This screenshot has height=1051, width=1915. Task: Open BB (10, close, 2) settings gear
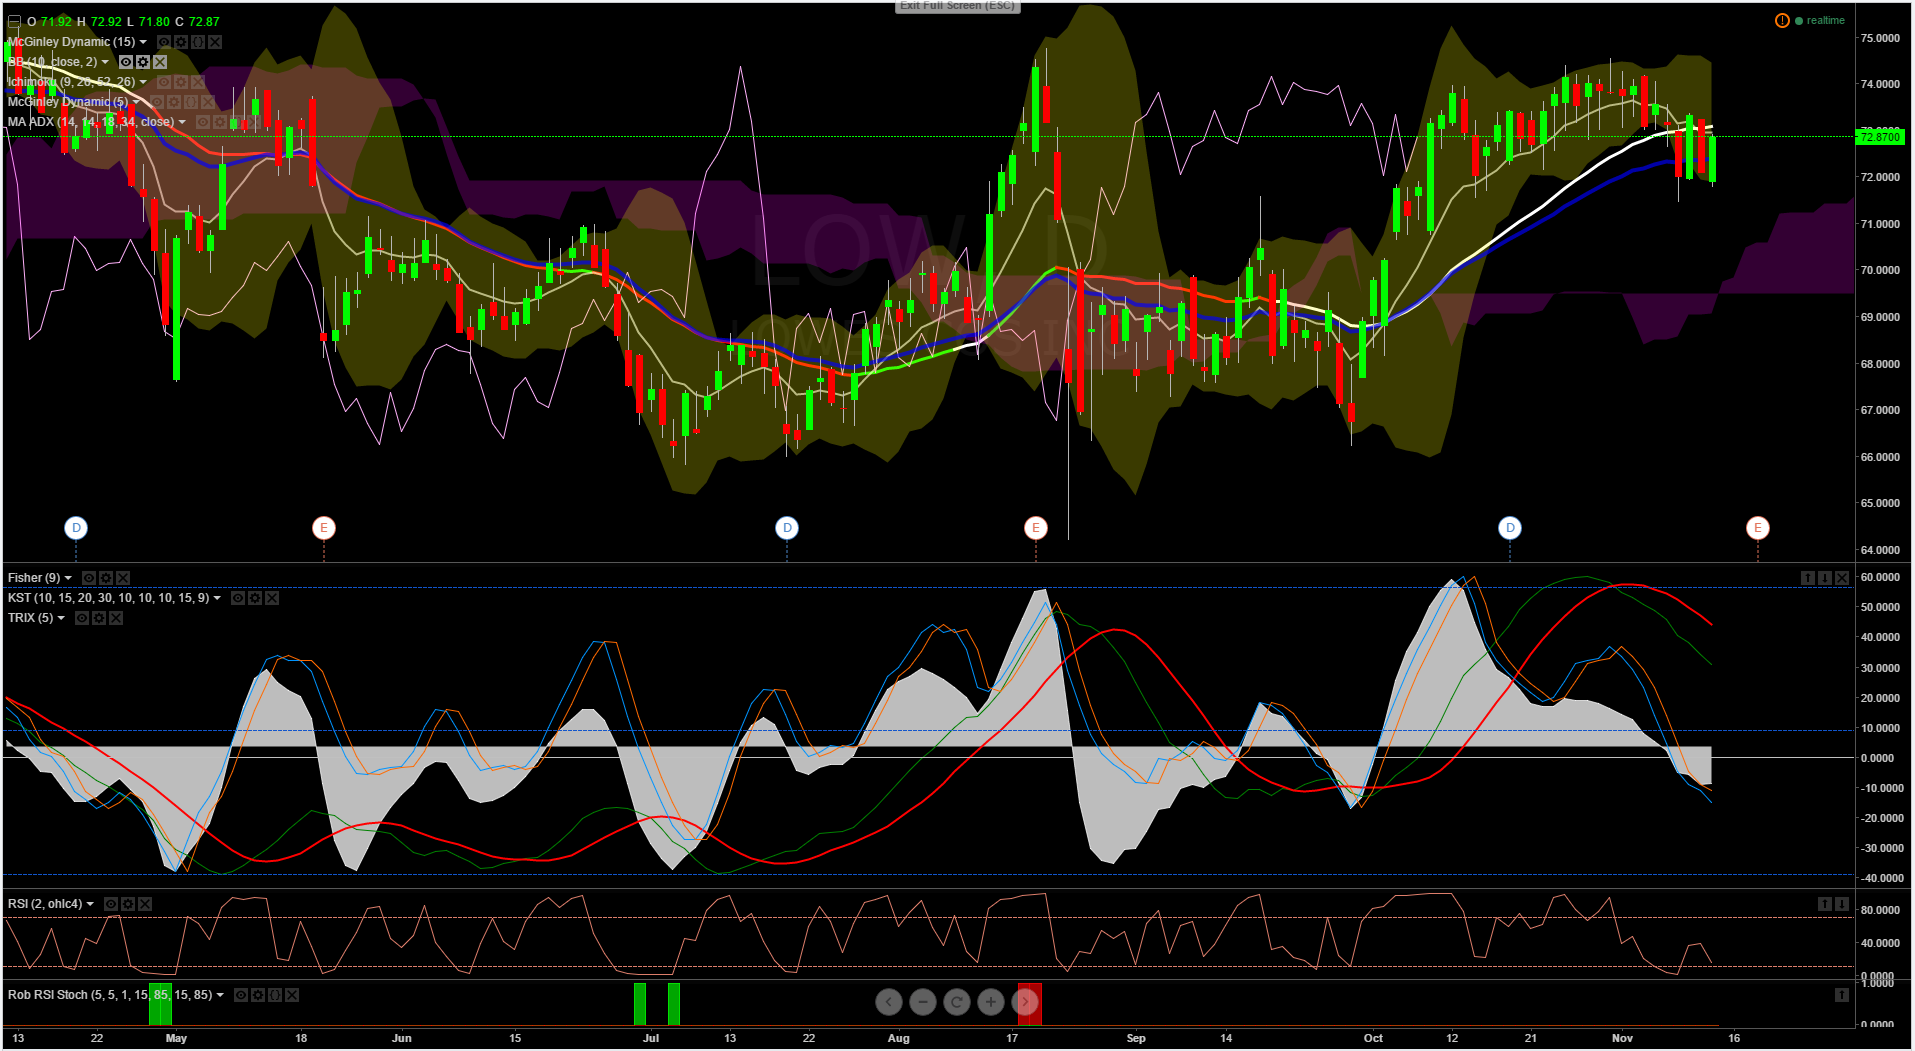tap(143, 62)
